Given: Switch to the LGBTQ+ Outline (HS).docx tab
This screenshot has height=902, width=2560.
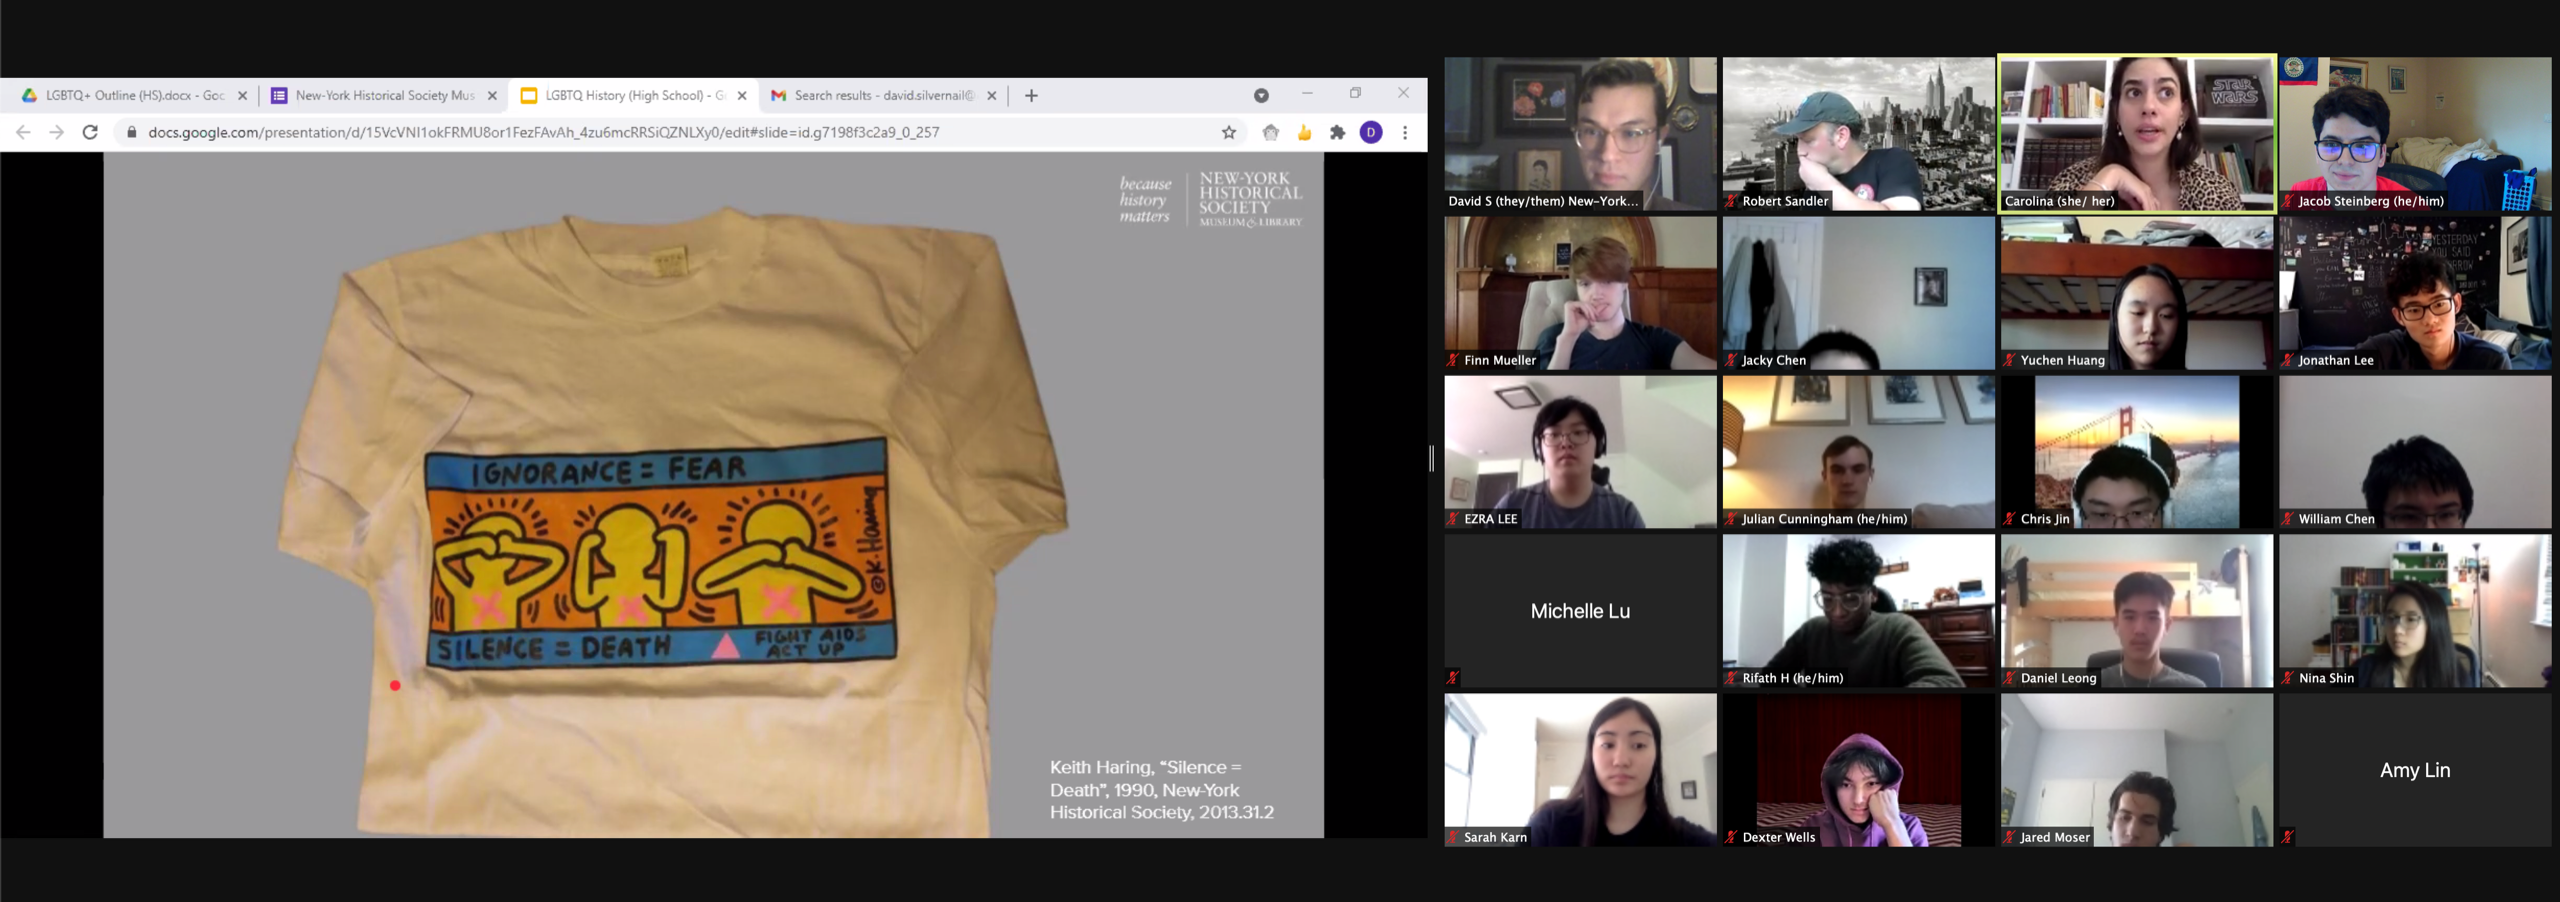Looking at the screenshot, I should 133,96.
